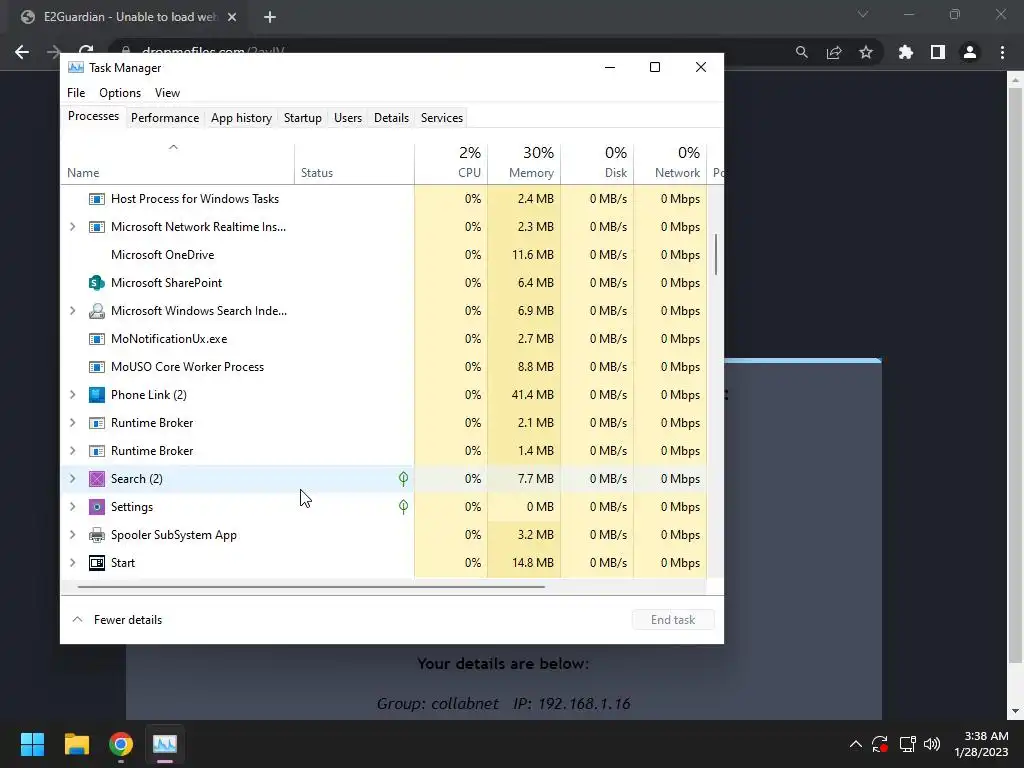Click the Microsoft Network Realtime Inspection icon
The image size is (1024, 768).
(97, 227)
